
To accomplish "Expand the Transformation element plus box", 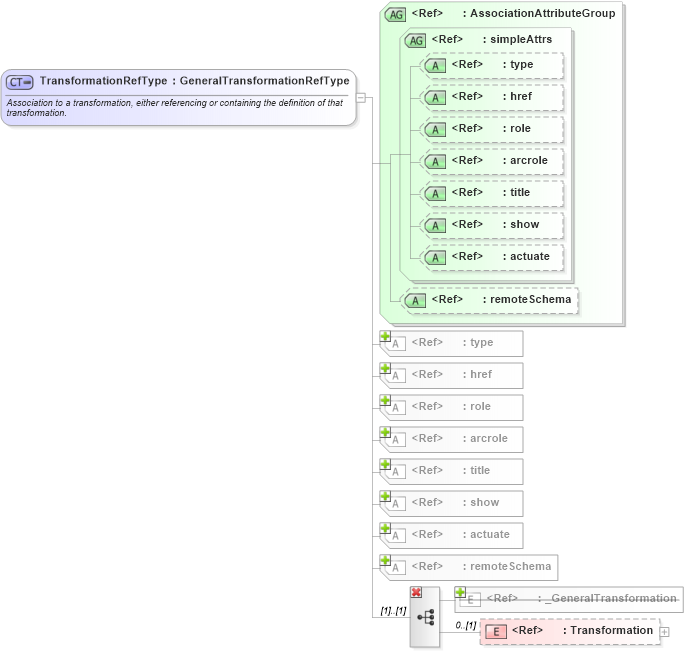I will pyautogui.click(x=665, y=632).
